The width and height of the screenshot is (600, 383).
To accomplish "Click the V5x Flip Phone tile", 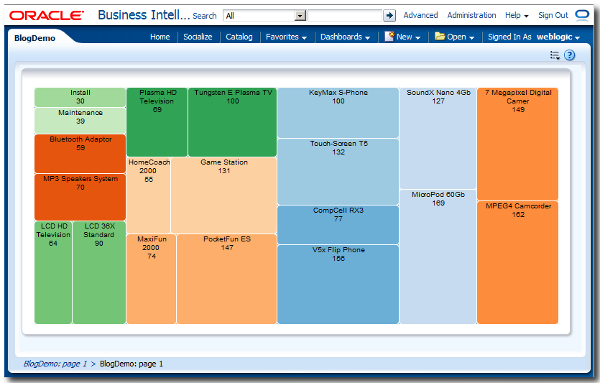I will tap(338, 284).
